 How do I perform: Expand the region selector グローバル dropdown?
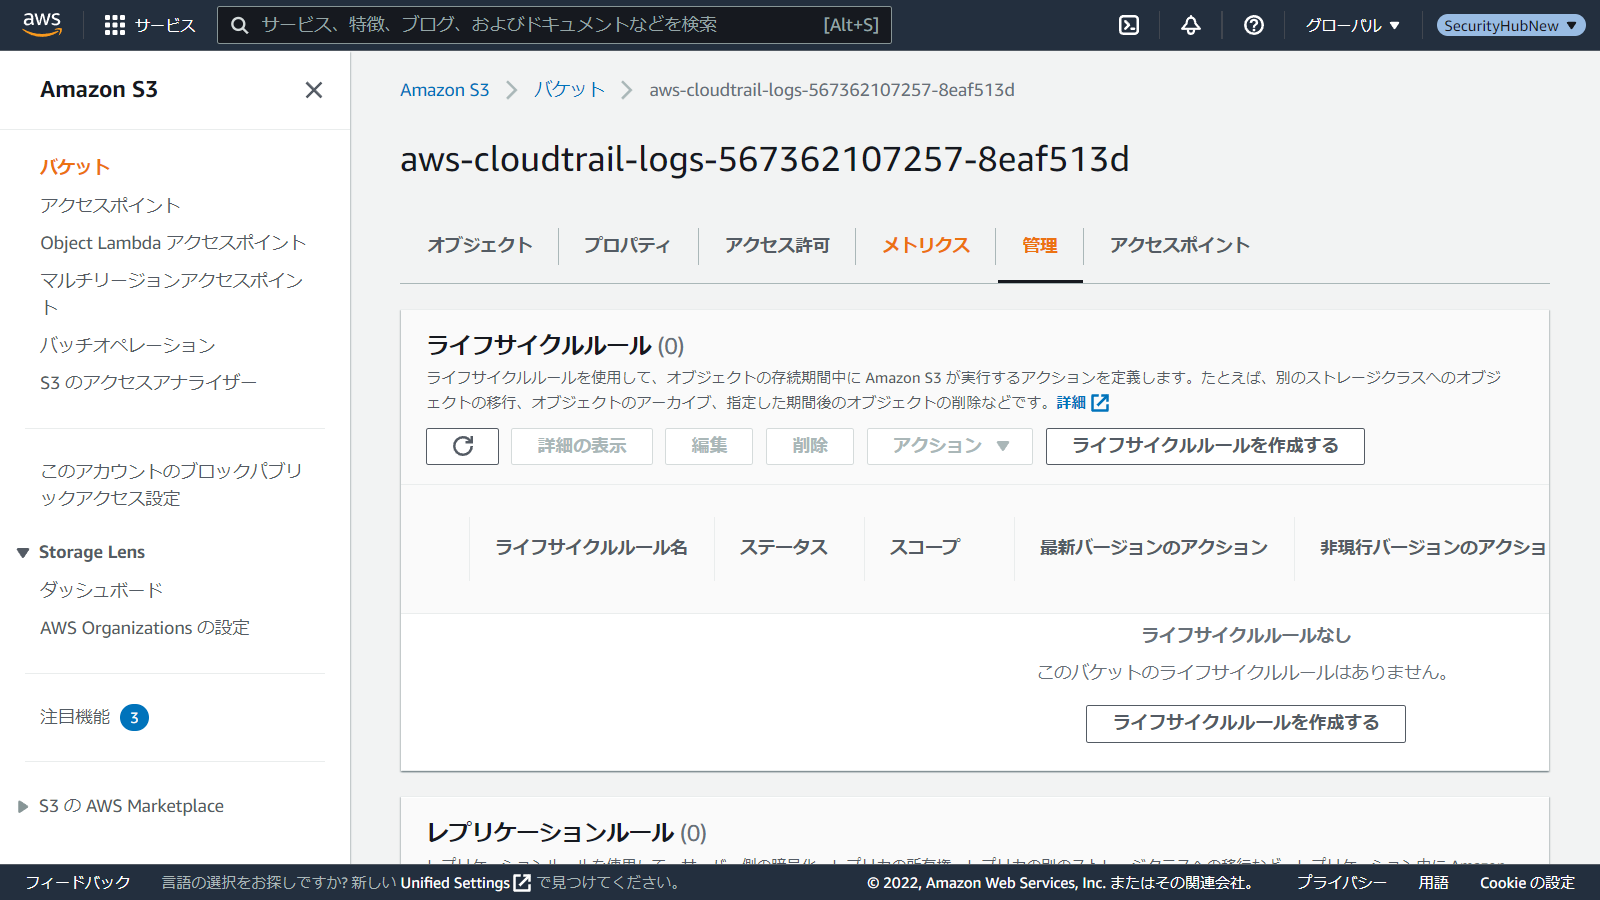pyautogui.click(x=1352, y=25)
